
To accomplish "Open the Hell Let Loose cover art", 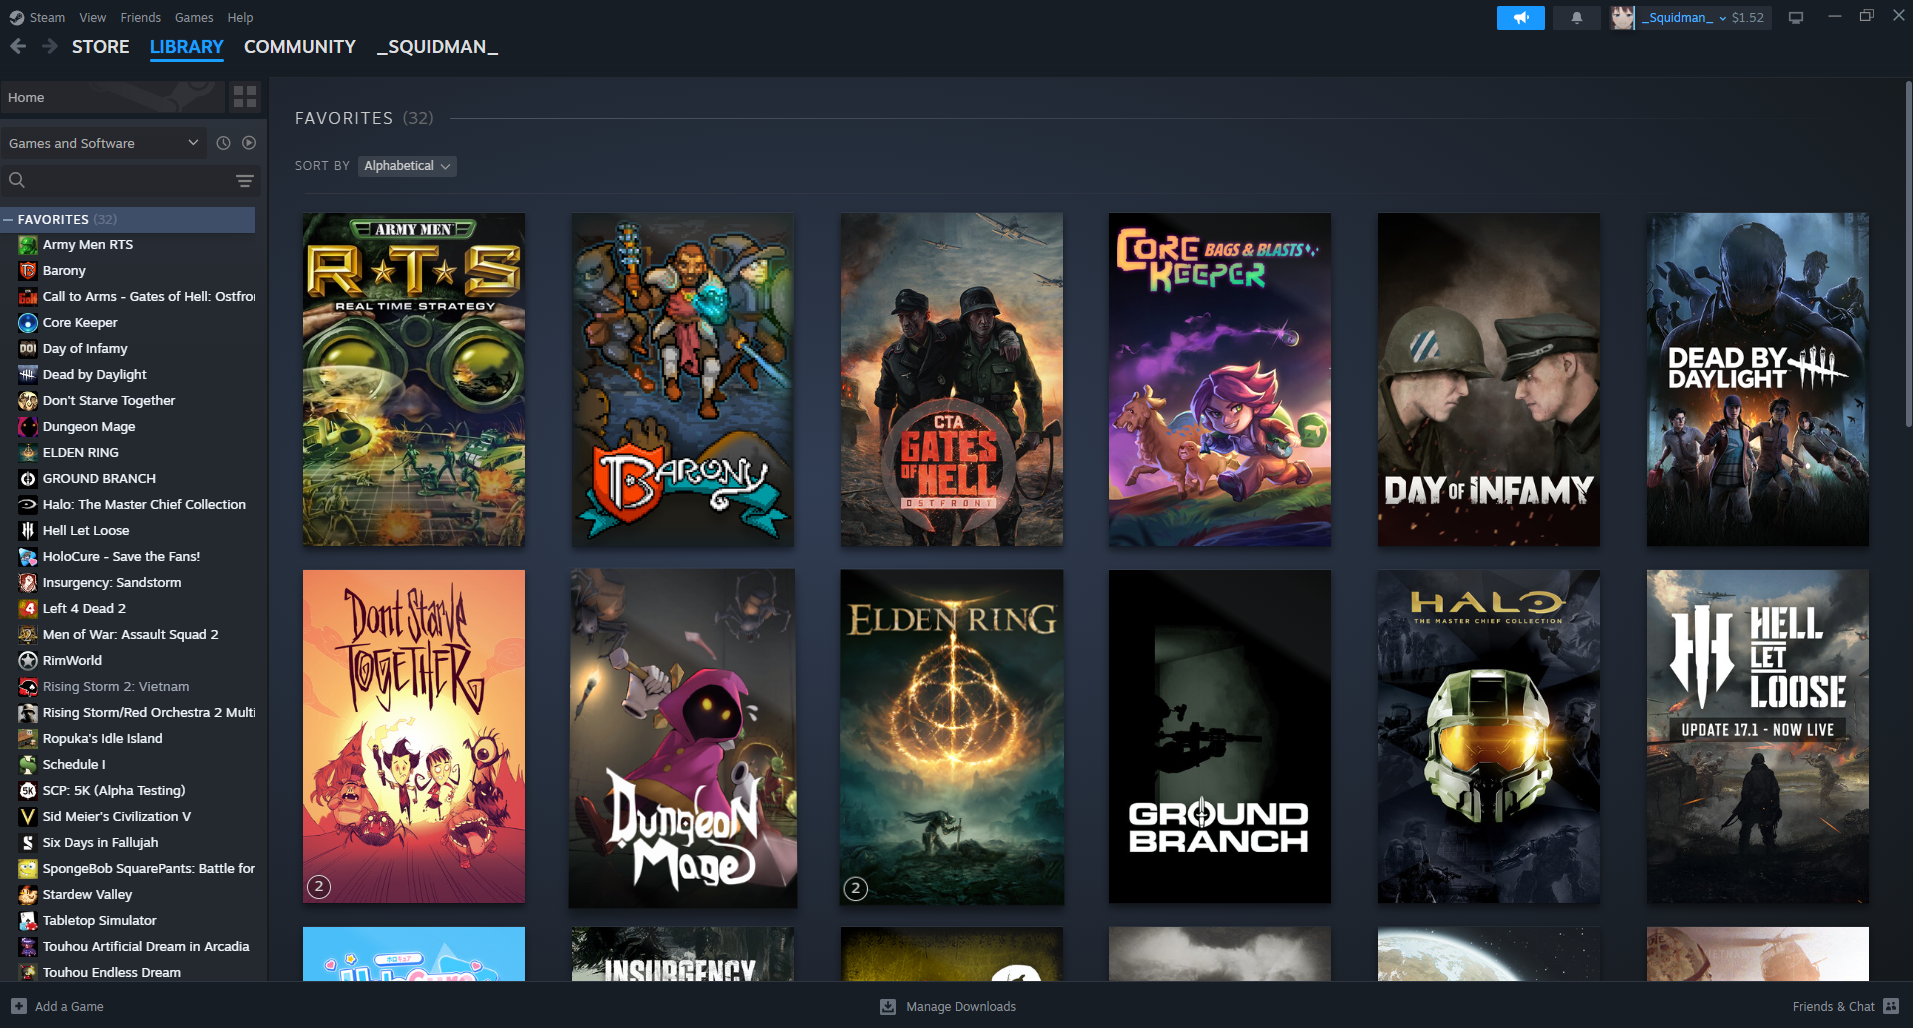I will point(1758,737).
